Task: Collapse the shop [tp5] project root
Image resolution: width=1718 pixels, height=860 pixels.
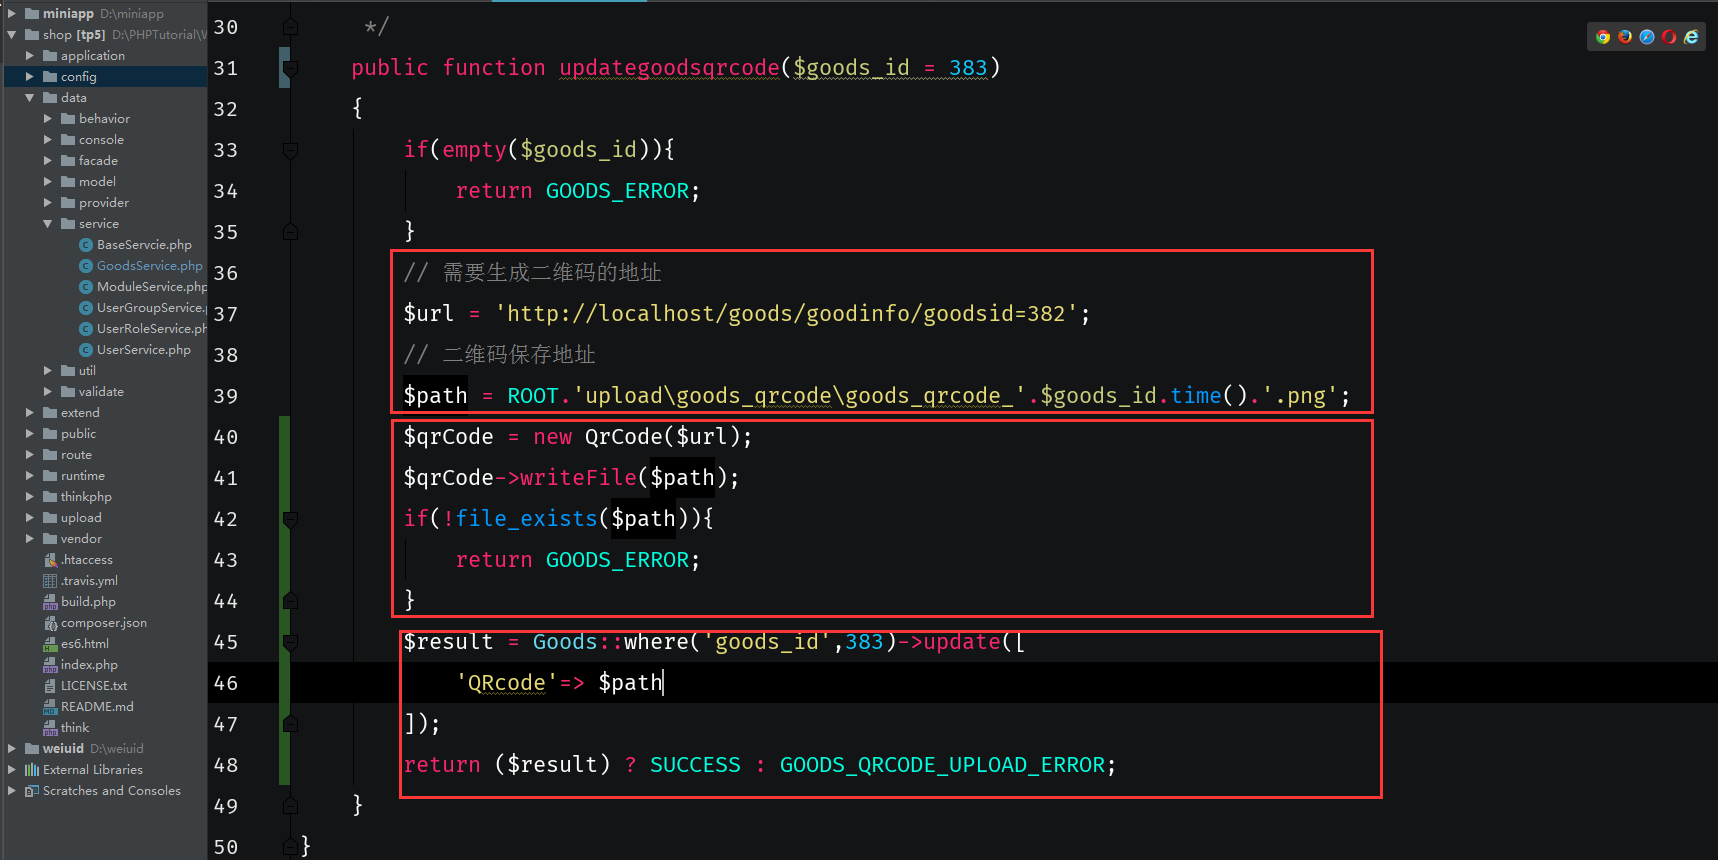Action: pos(12,35)
